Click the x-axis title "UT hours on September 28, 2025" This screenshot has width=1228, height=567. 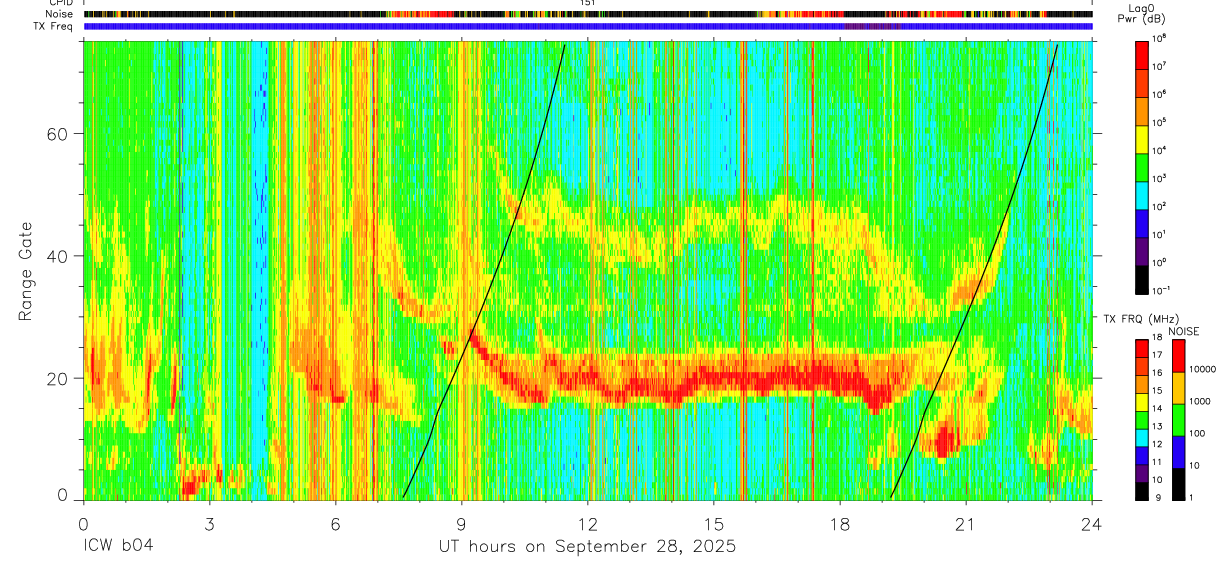[587, 547]
